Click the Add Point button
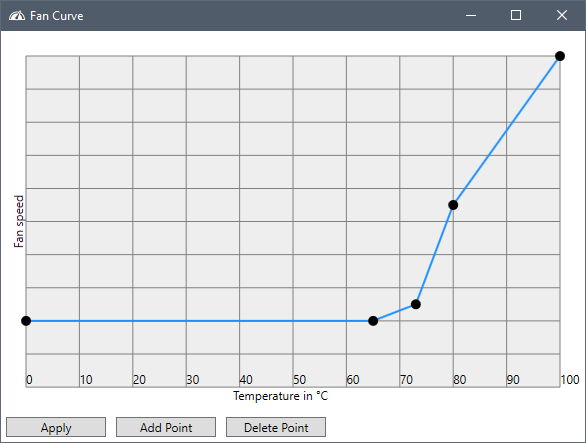 pyautogui.click(x=166, y=427)
